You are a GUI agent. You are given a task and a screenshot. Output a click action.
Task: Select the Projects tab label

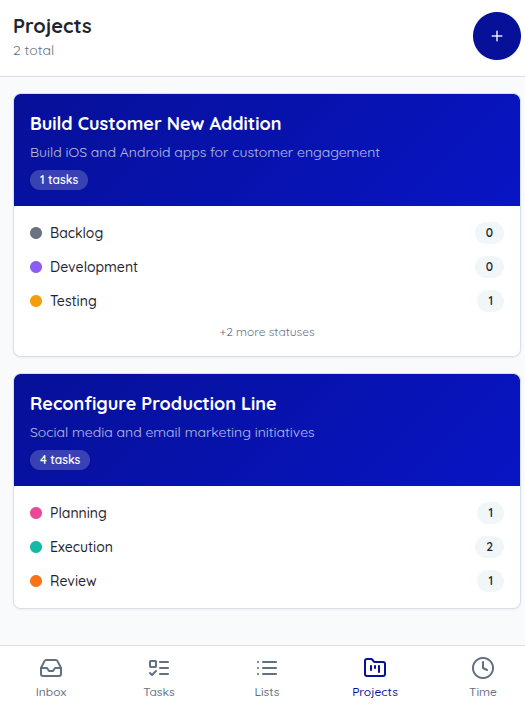[x=375, y=692]
